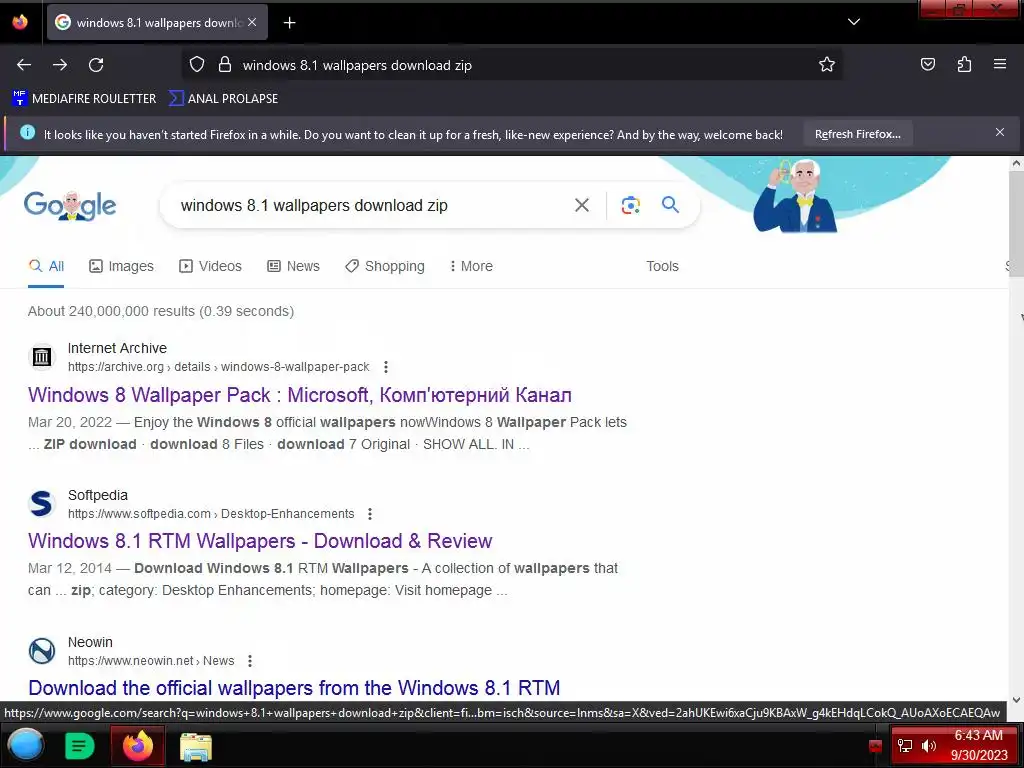
Task: Click the neowin.net URL breadcrumb text
Action: click(151, 661)
